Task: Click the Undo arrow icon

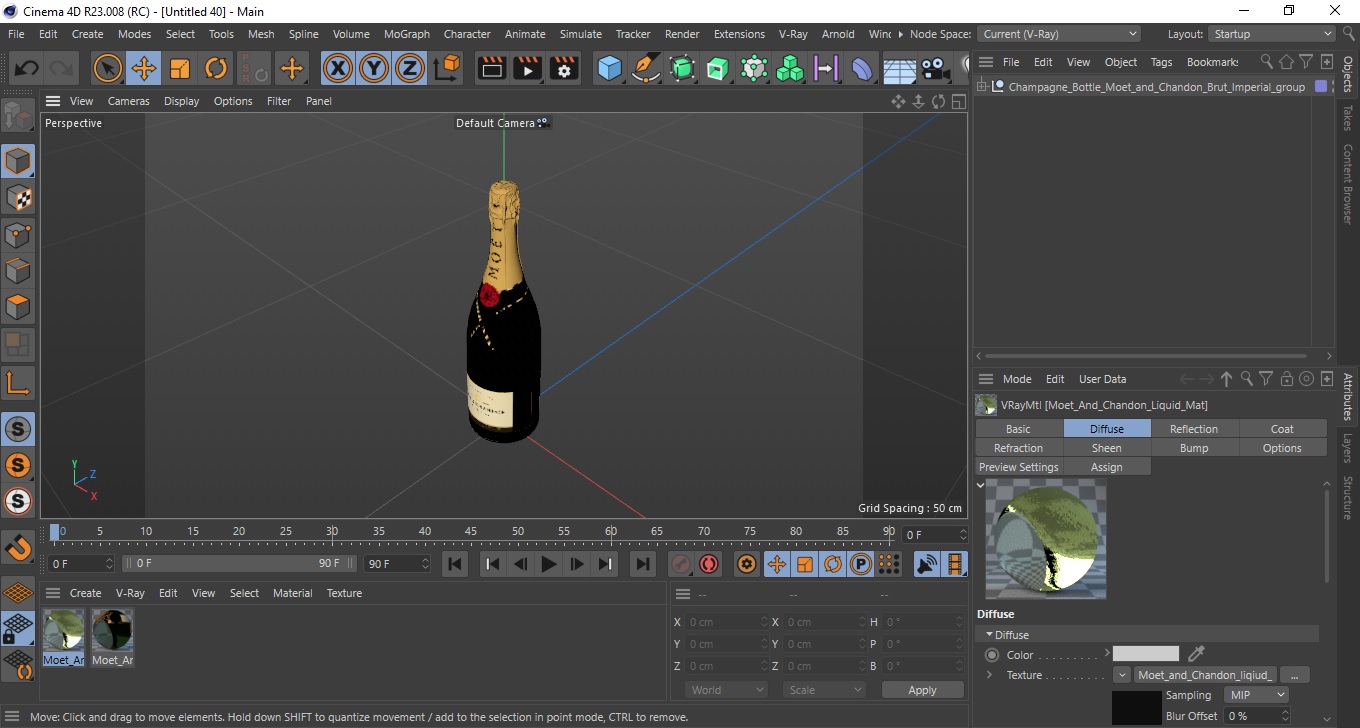Action: click(x=27, y=69)
